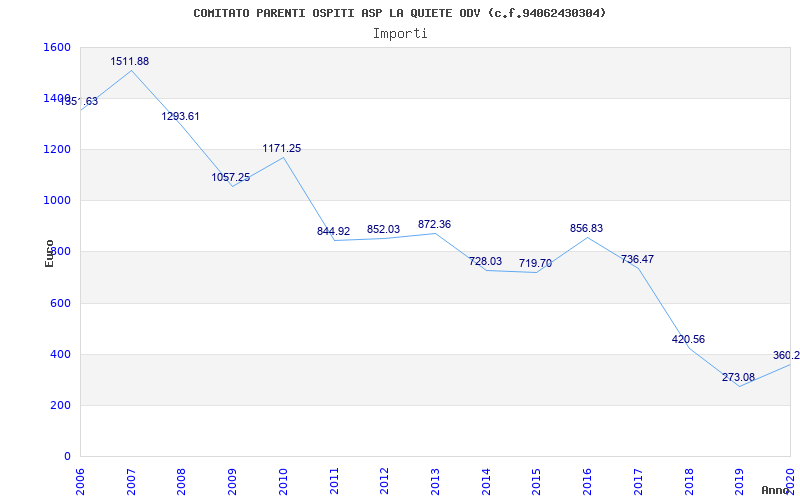Click the 852.03 data label

click(384, 230)
